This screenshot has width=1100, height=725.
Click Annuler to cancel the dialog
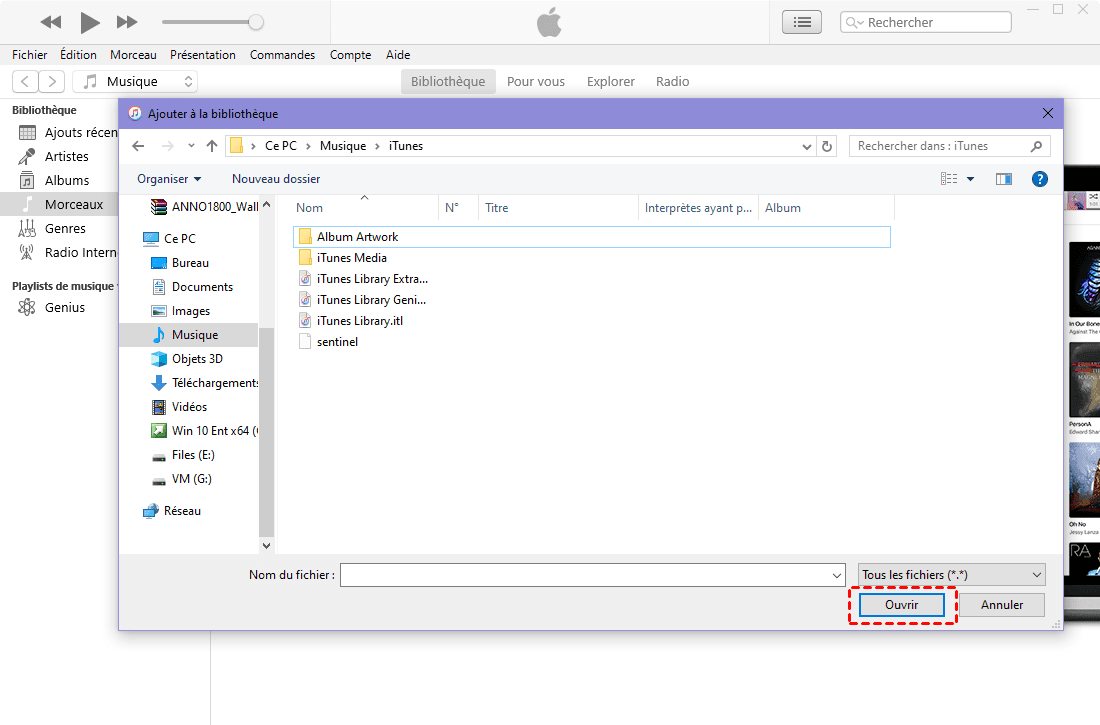1001,605
